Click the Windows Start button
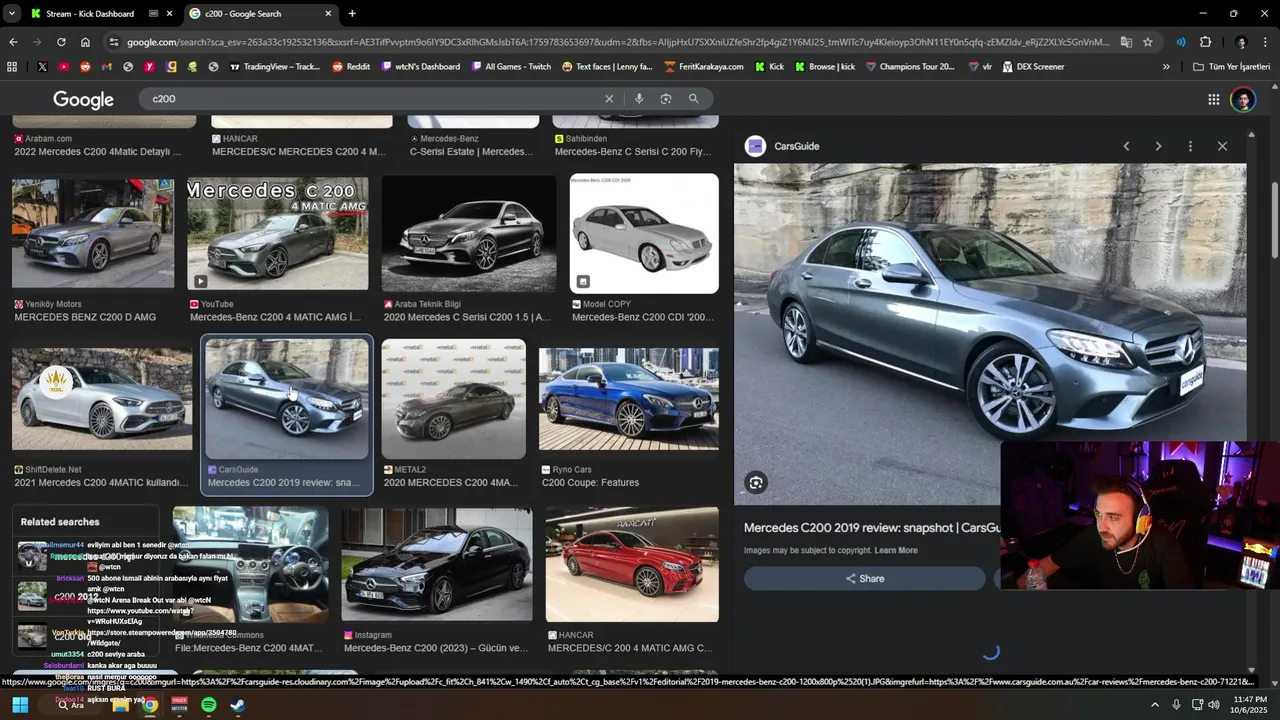The image size is (1280, 720). tap(20, 705)
